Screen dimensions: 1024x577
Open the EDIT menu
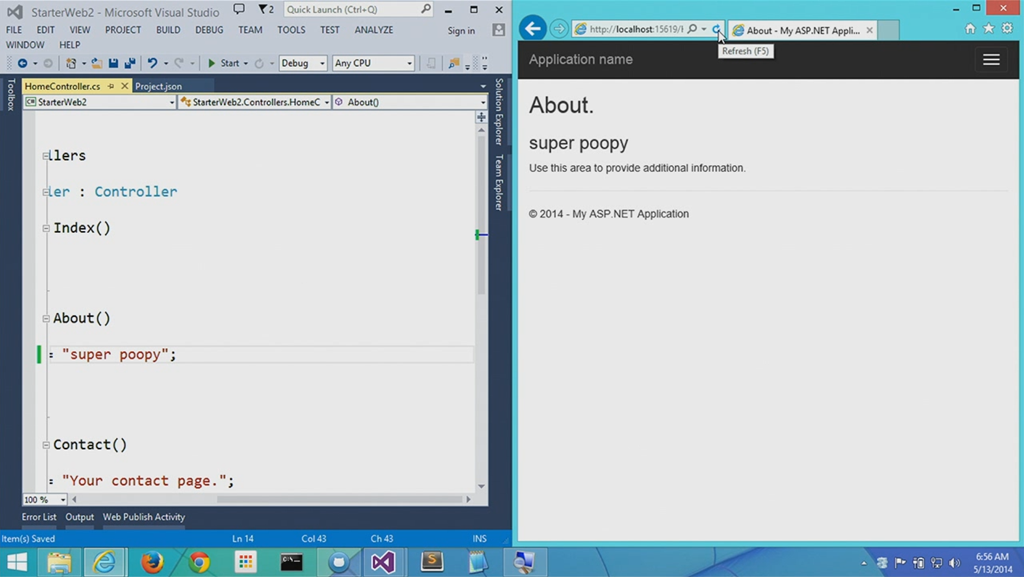coord(45,30)
